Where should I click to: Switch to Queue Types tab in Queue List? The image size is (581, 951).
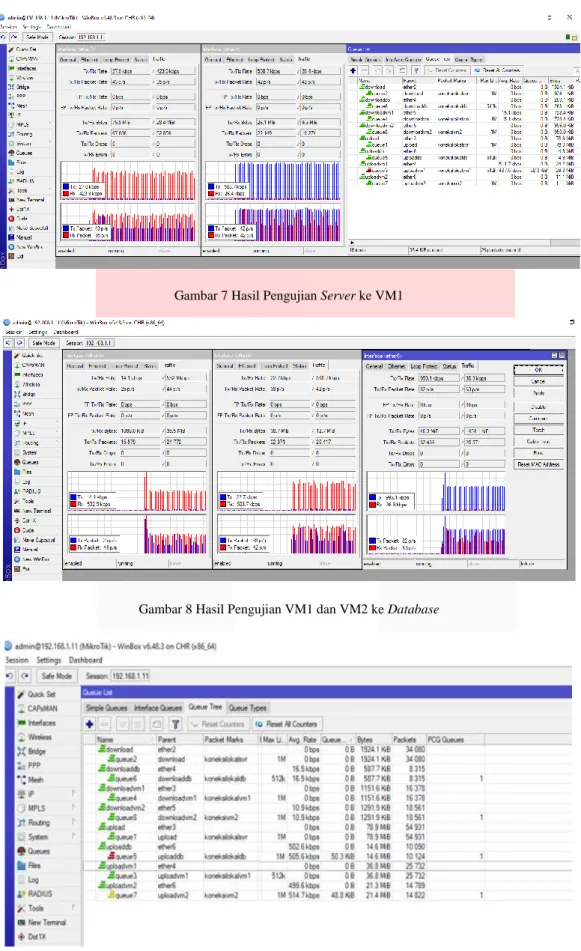(247, 708)
